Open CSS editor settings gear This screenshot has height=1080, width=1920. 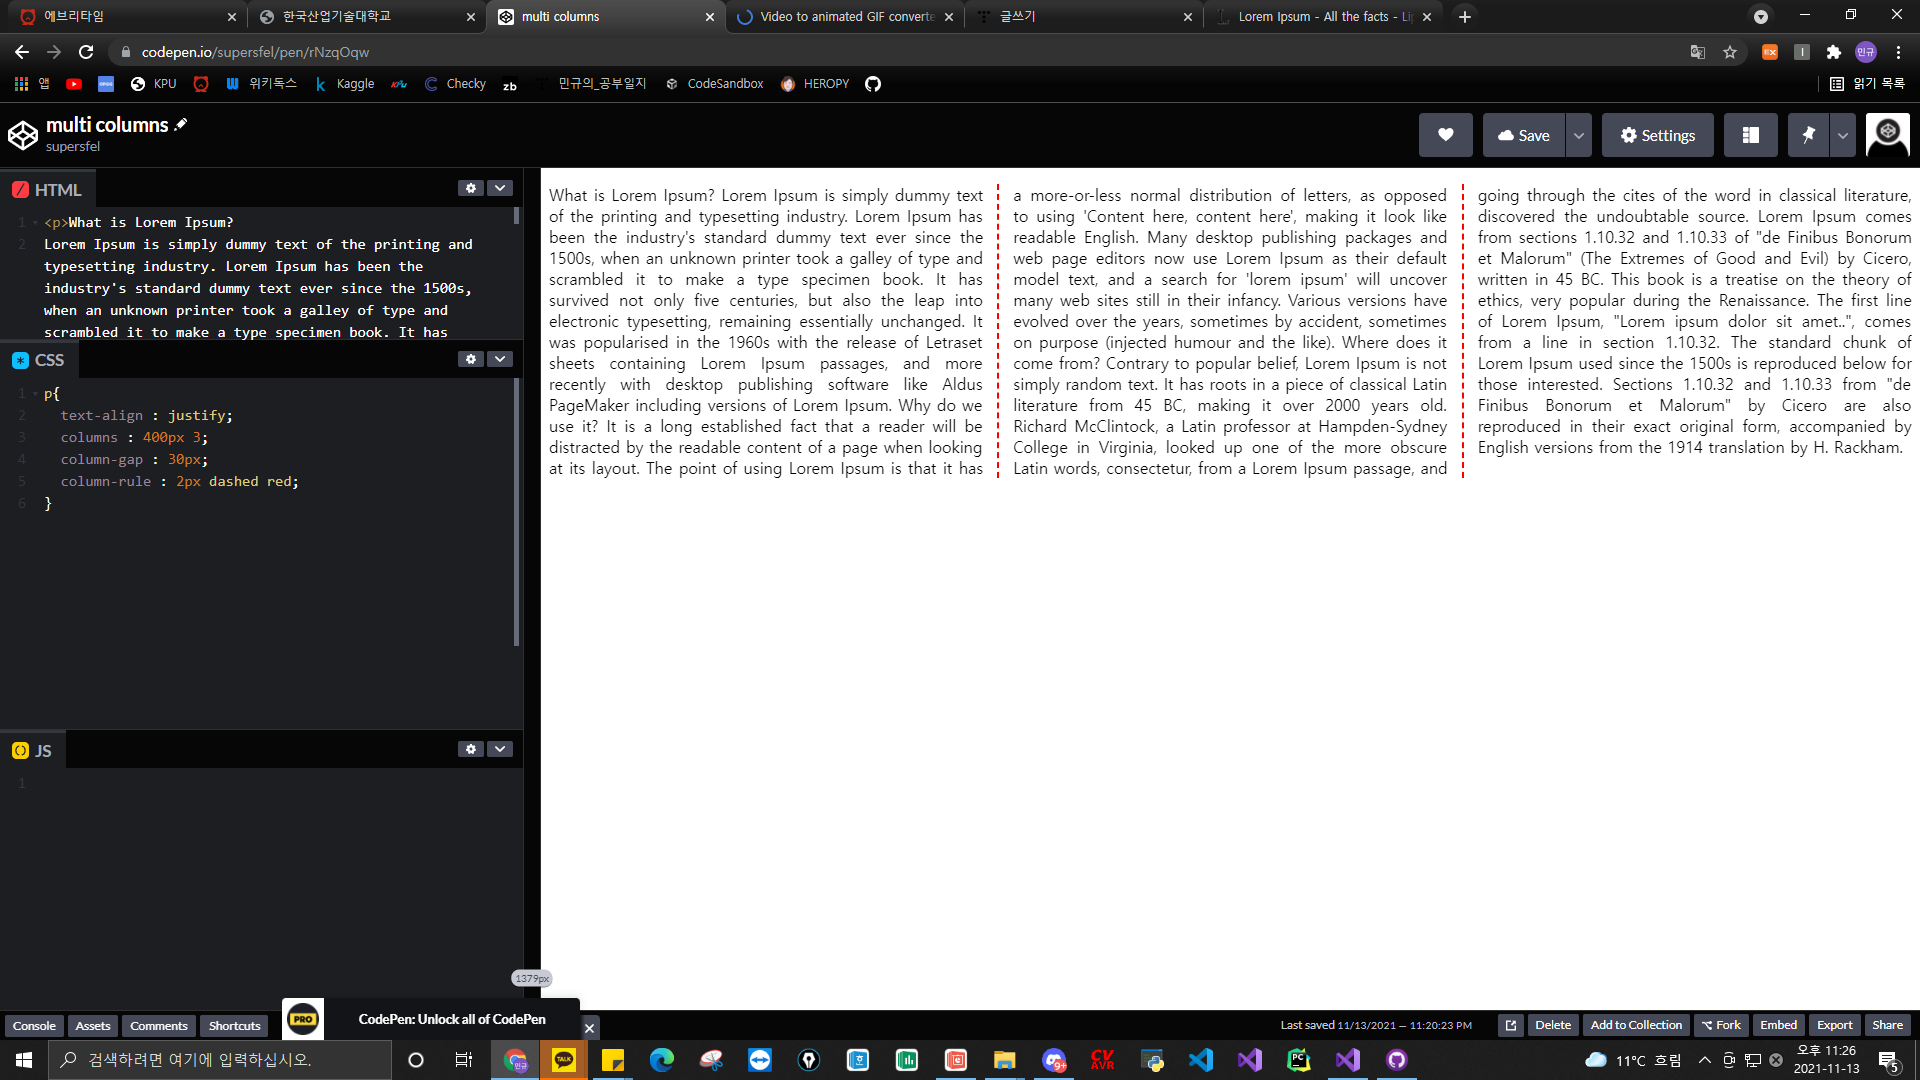[471, 359]
